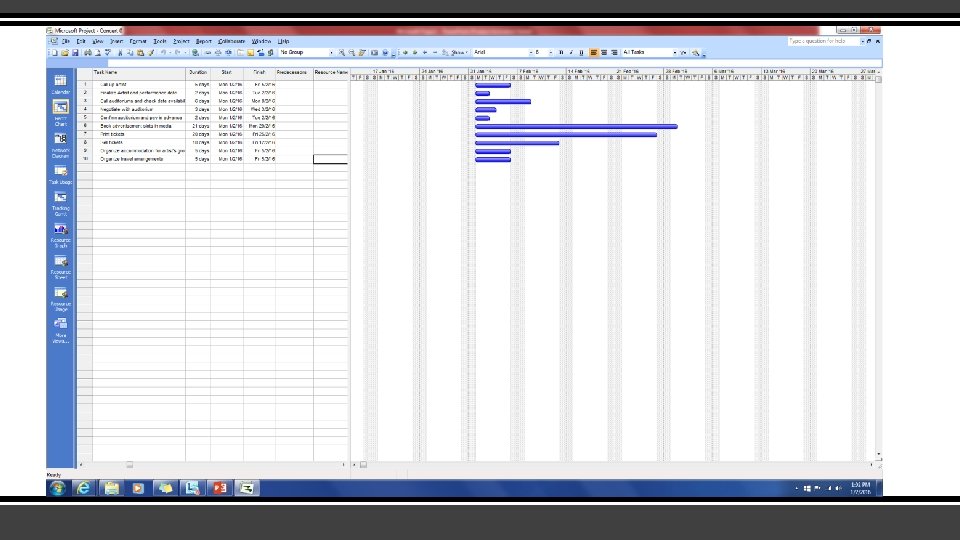Open the Report menu
Viewport: 960px width, 540px height.
pyautogui.click(x=203, y=41)
